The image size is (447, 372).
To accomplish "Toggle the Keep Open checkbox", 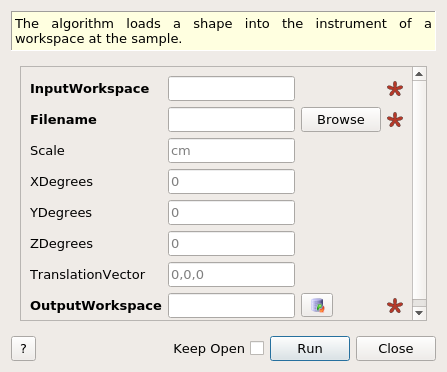I will [x=257, y=348].
